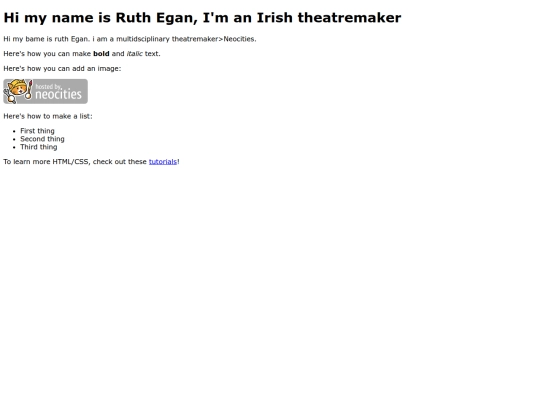
Task: Select the Third thing list item
Action: pos(39,147)
